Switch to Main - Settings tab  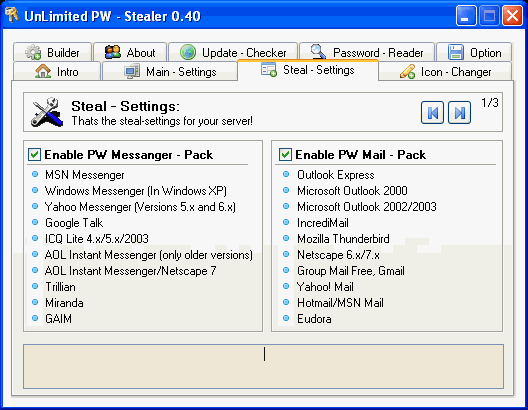point(170,71)
